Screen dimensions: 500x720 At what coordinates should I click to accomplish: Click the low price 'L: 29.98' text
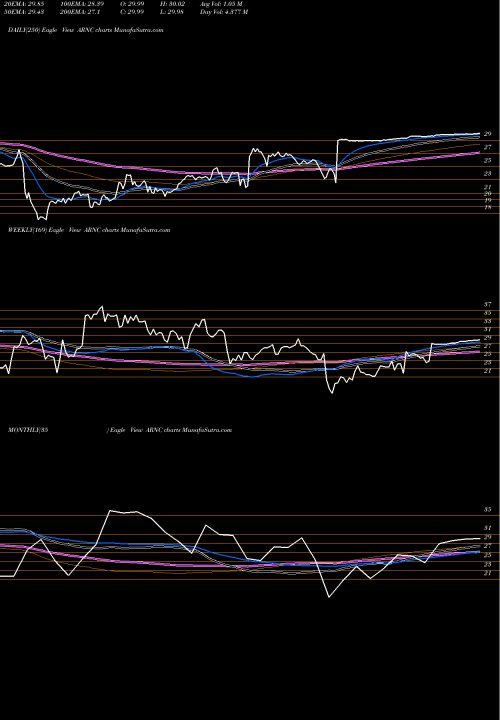[x=172, y=12]
